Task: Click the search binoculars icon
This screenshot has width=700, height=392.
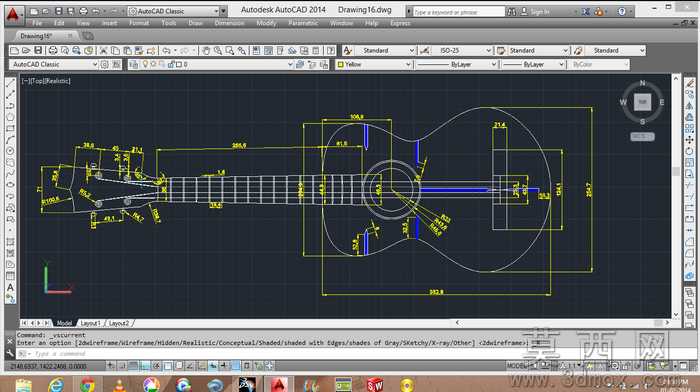Action: click(x=512, y=12)
